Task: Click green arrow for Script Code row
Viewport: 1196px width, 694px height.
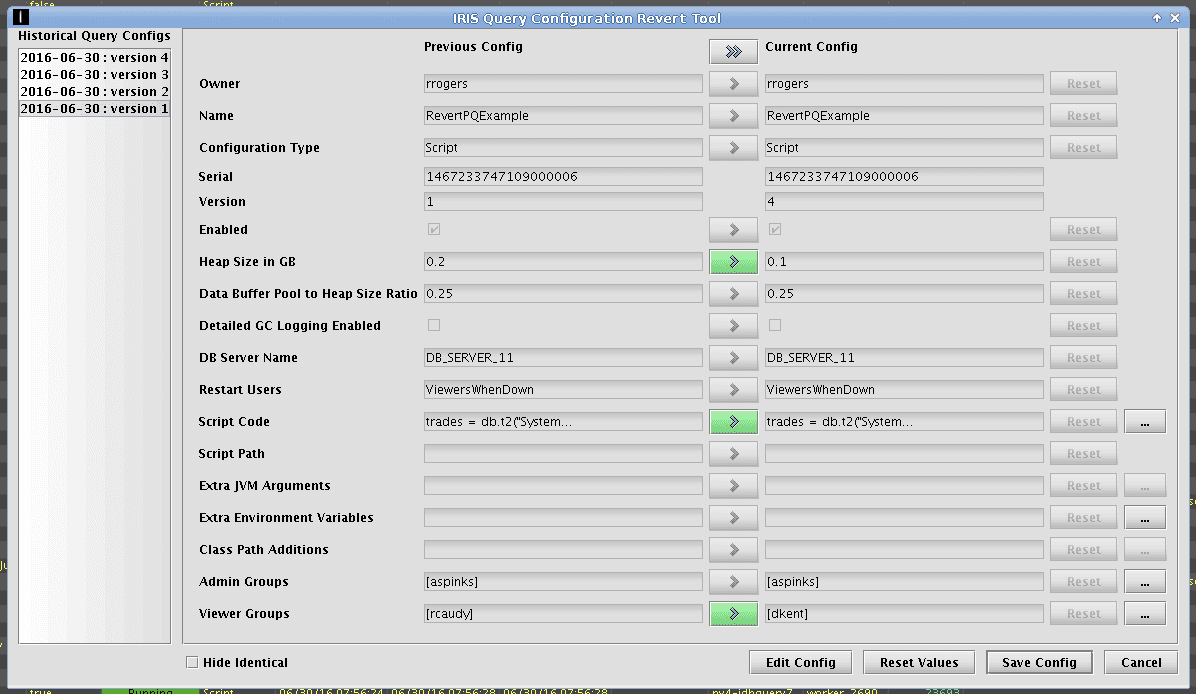Action: point(733,422)
